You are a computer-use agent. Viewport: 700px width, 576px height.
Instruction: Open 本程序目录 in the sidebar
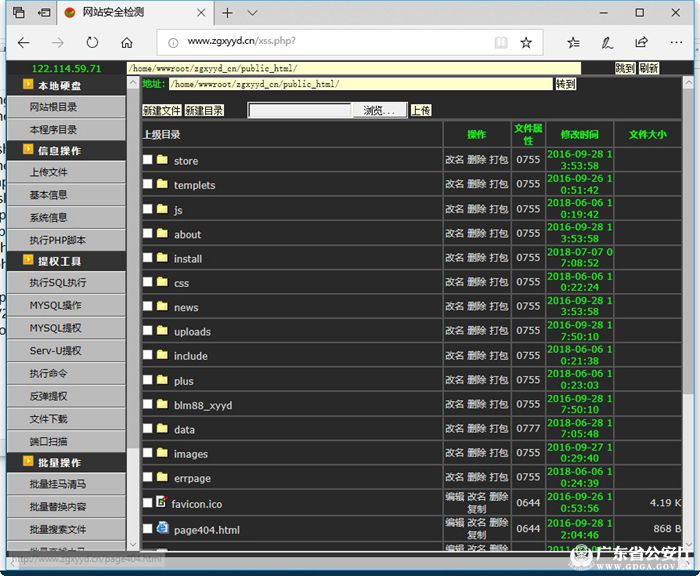pos(67,129)
